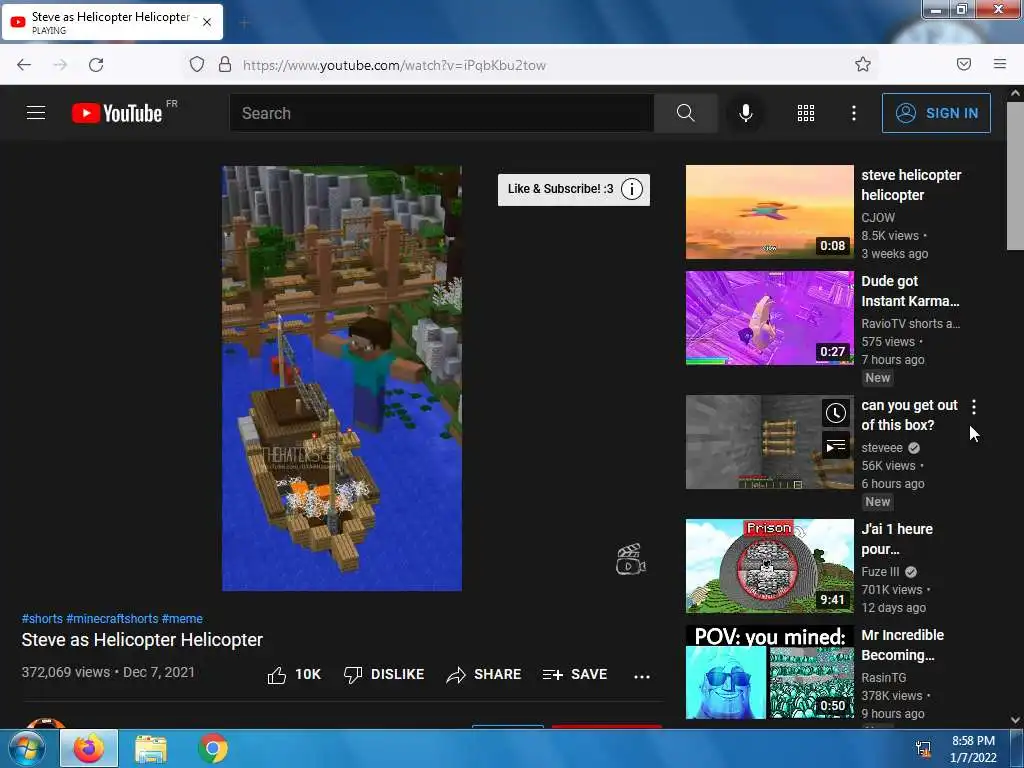Go back in browser history
Image resolution: width=1024 pixels, height=768 pixels.
[24, 65]
